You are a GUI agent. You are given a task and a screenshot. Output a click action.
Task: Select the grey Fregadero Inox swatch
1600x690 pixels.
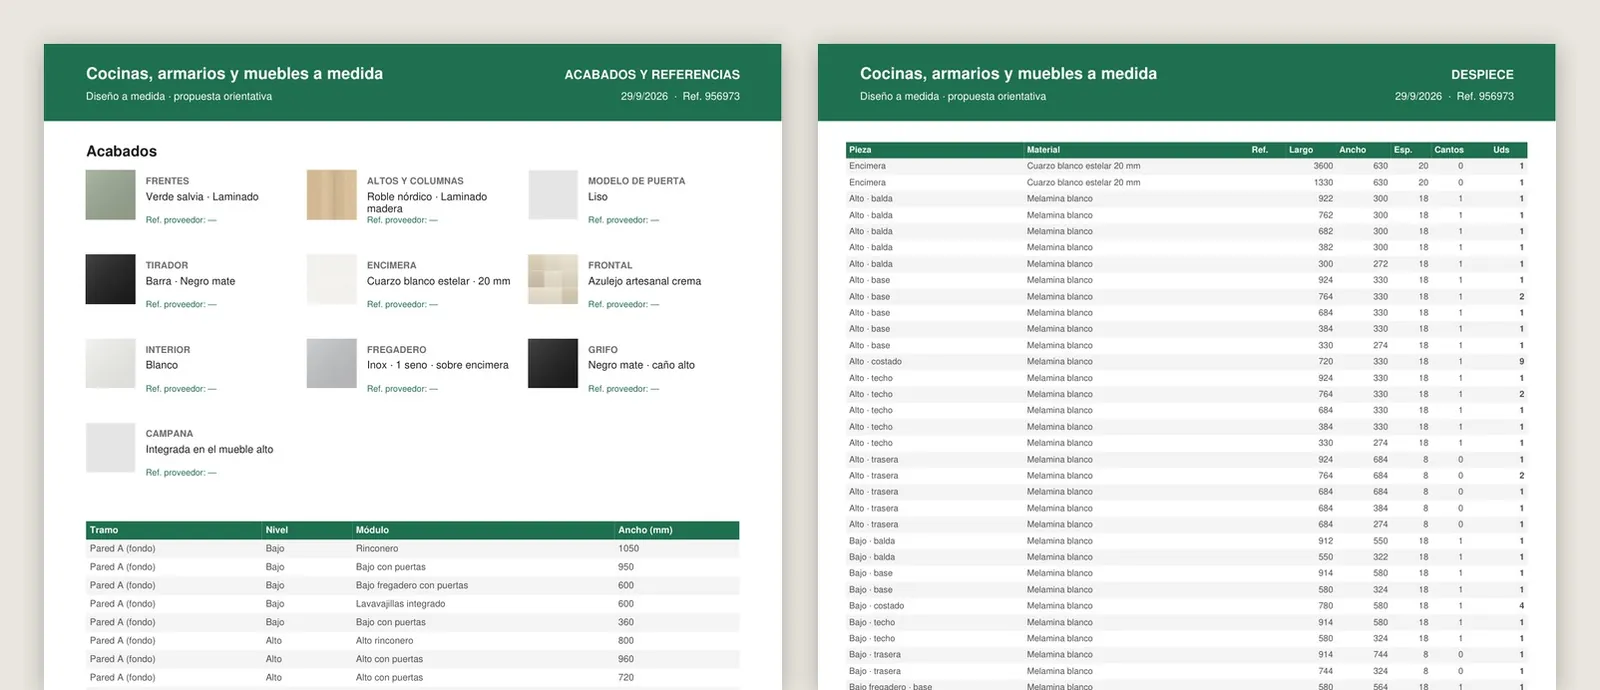tap(331, 363)
